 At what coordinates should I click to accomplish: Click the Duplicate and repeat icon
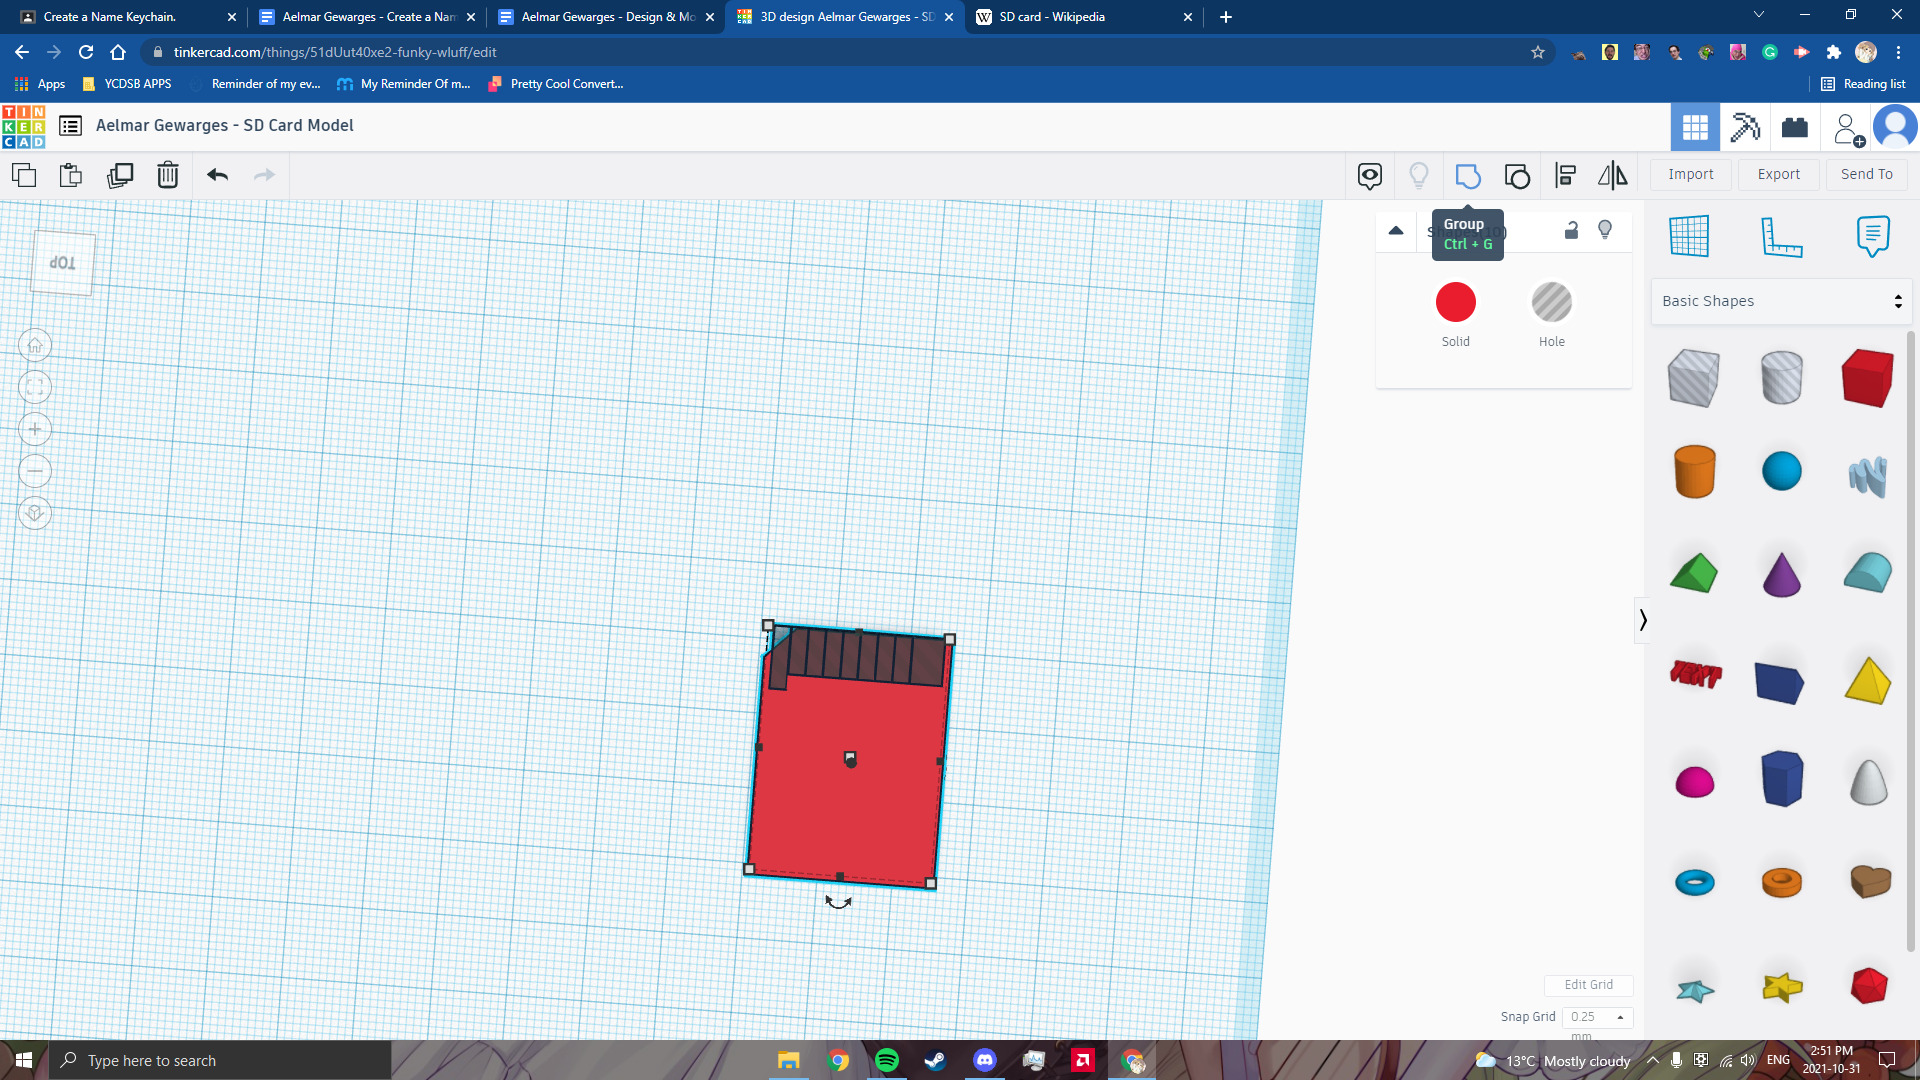(x=120, y=175)
